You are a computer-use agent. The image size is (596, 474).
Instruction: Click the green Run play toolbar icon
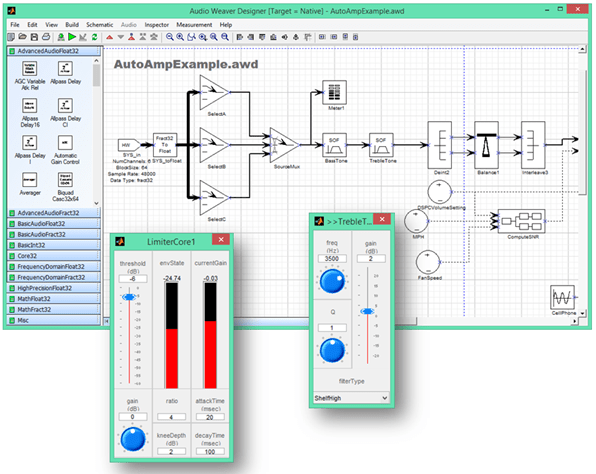(72, 37)
